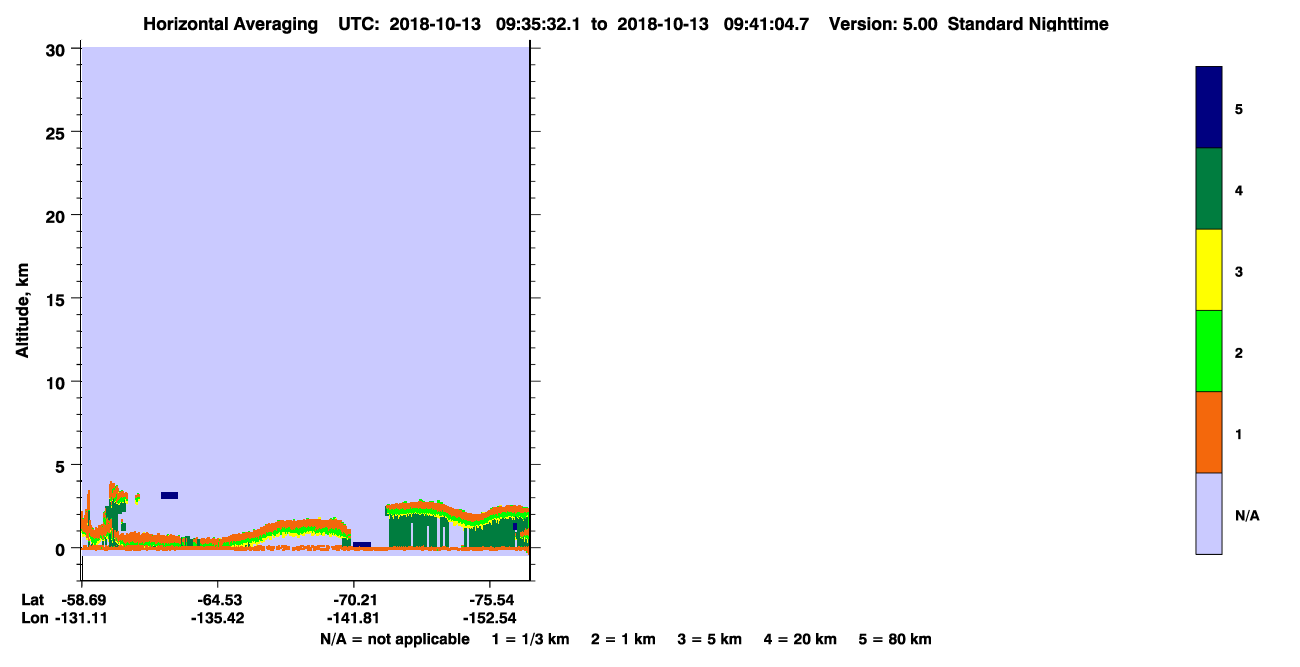Click the 0 km altitude tick label
Viewport: 1300px width, 667px height.
coord(62,549)
